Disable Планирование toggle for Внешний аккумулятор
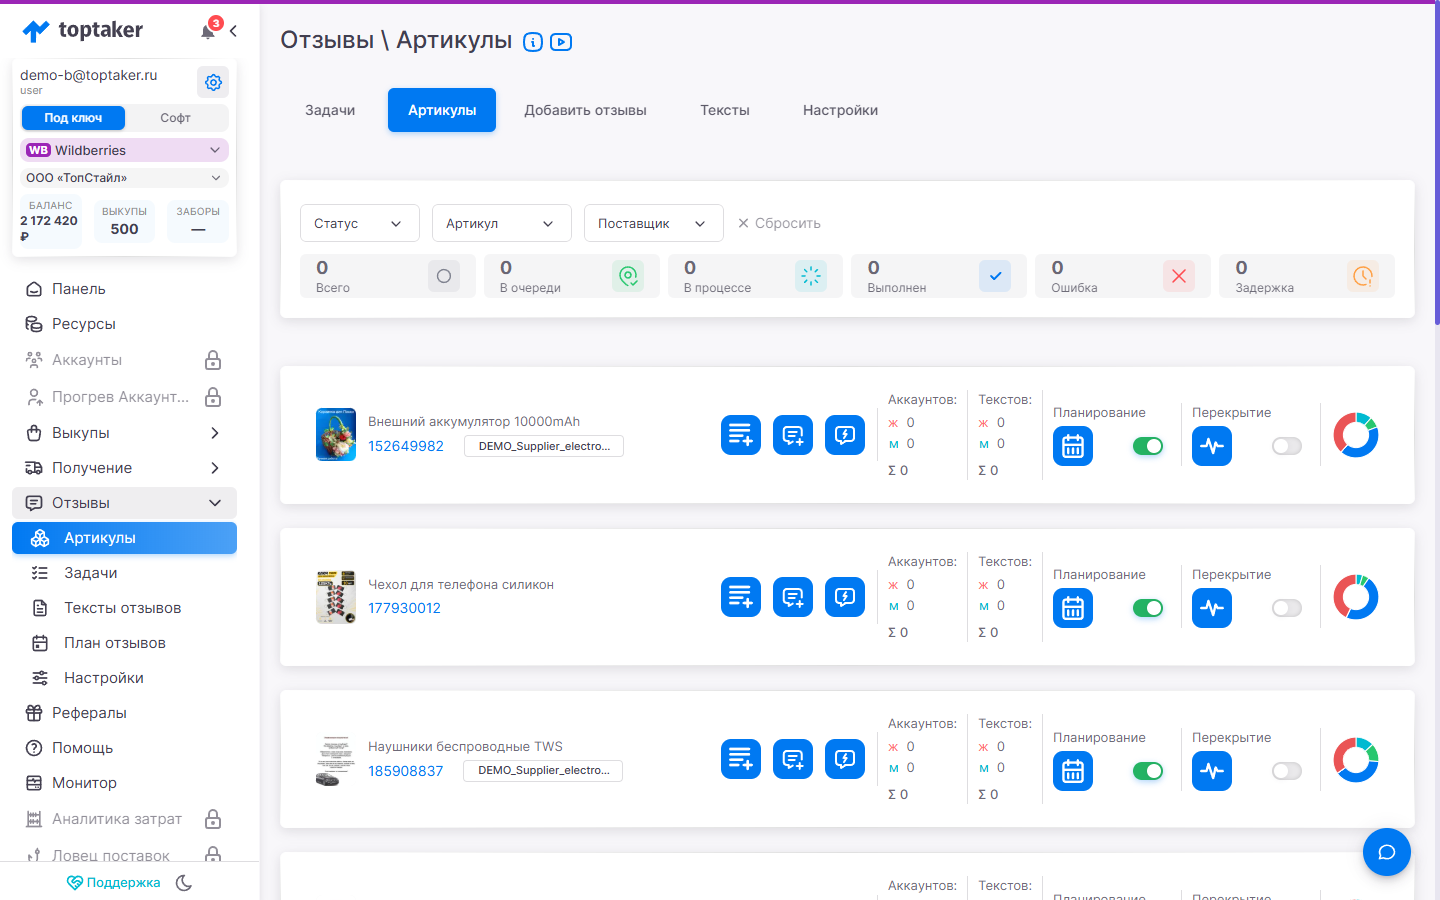 coord(1148,446)
